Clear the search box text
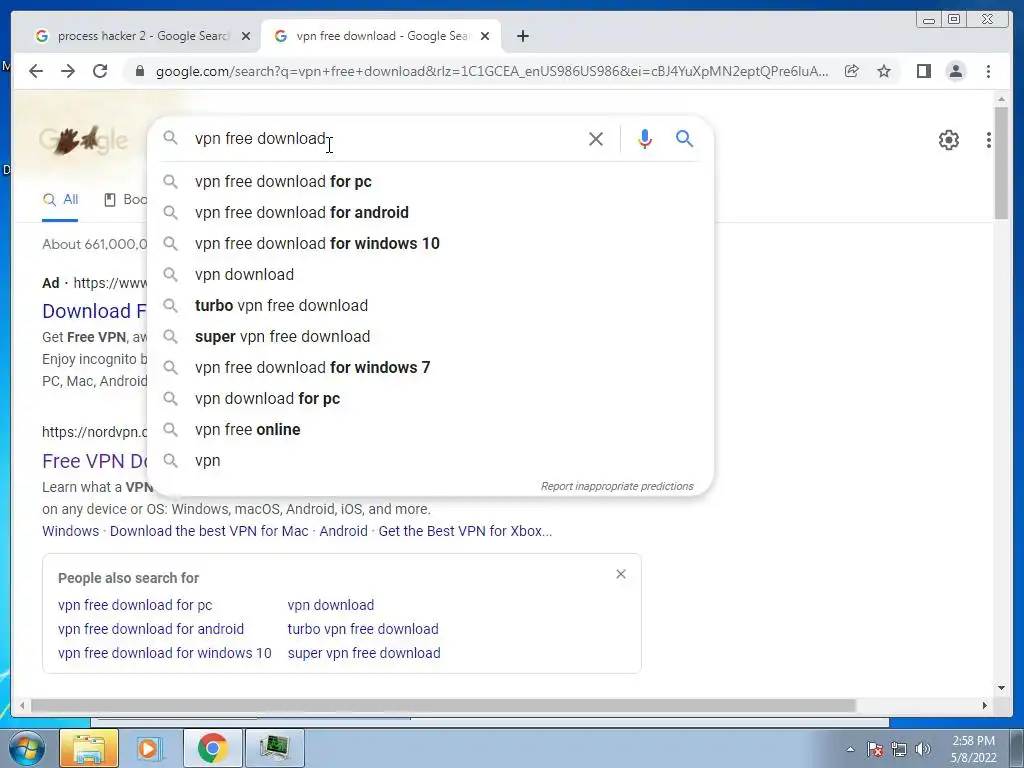This screenshot has height=768, width=1024. coord(596,138)
